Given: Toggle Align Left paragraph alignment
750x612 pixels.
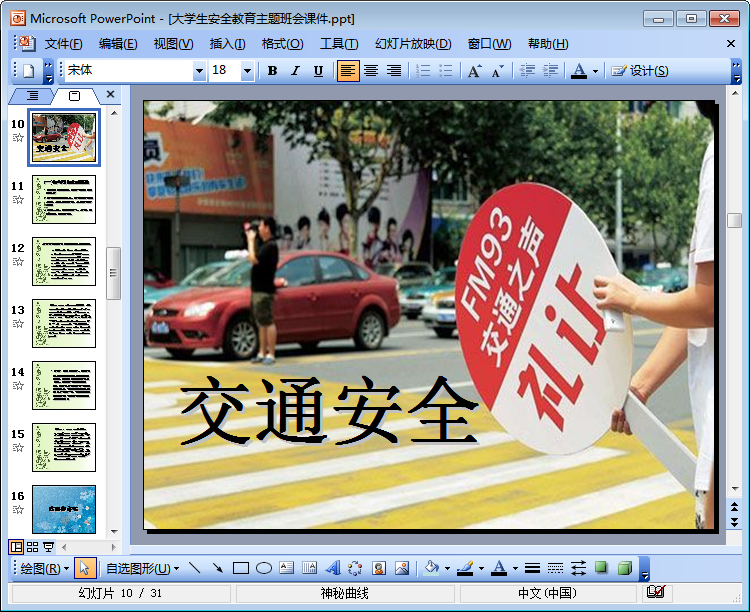Looking at the screenshot, I should point(348,71).
